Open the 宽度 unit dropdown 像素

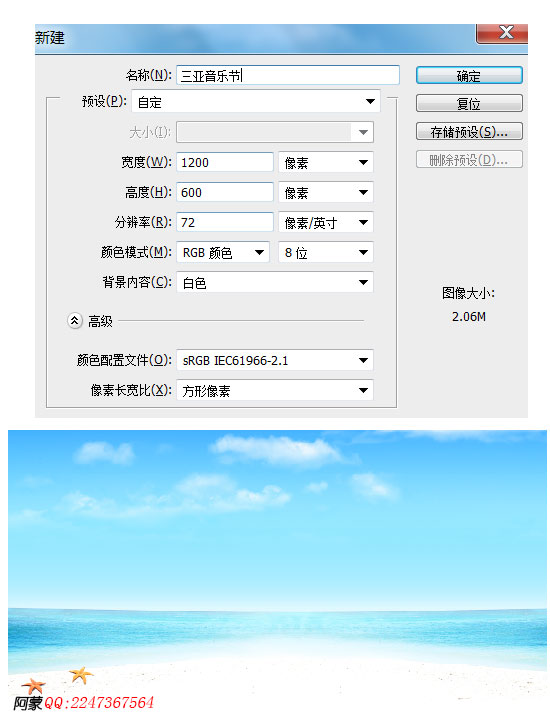point(326,163)
